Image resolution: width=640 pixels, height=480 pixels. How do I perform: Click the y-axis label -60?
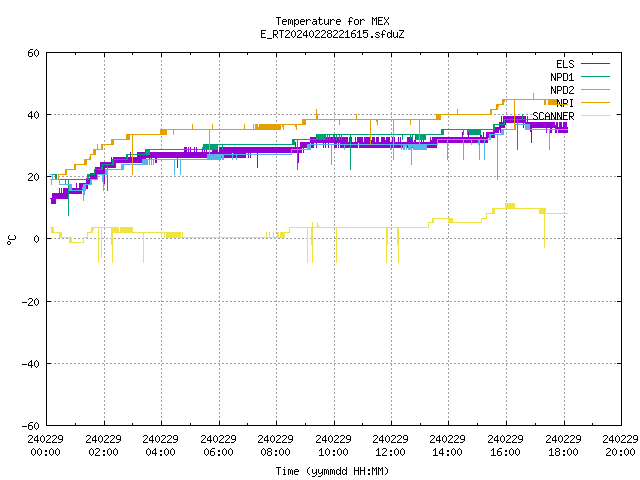[x=31, y=426]
